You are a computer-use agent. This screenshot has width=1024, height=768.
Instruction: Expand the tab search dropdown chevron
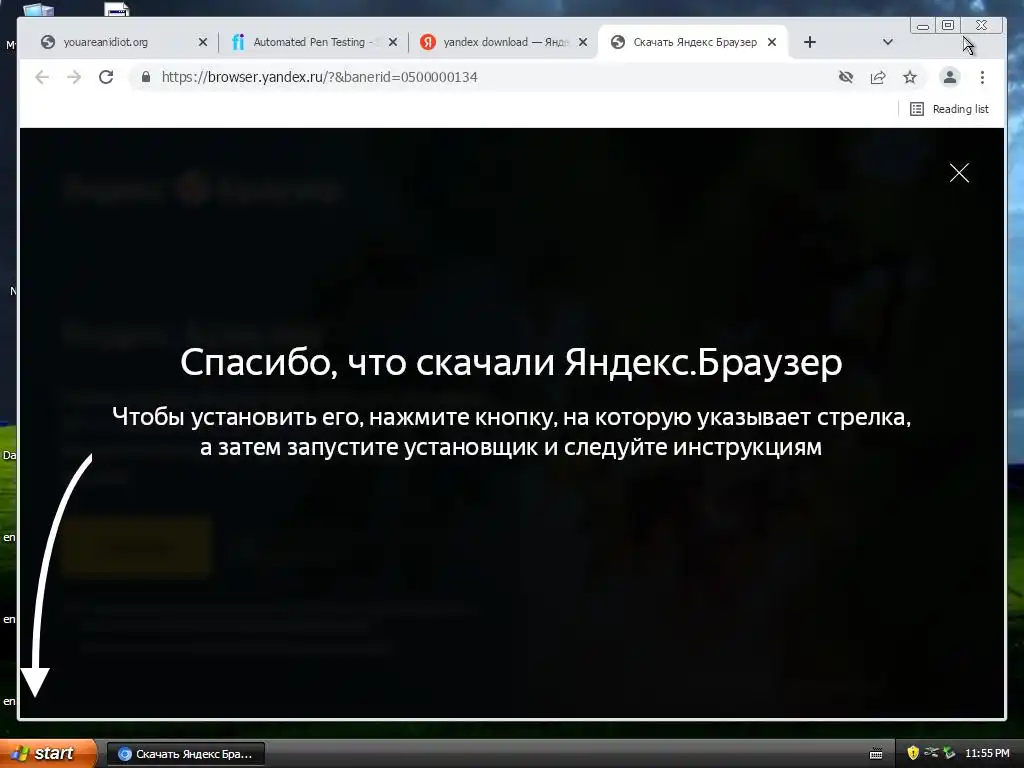[x=888, y=42]
